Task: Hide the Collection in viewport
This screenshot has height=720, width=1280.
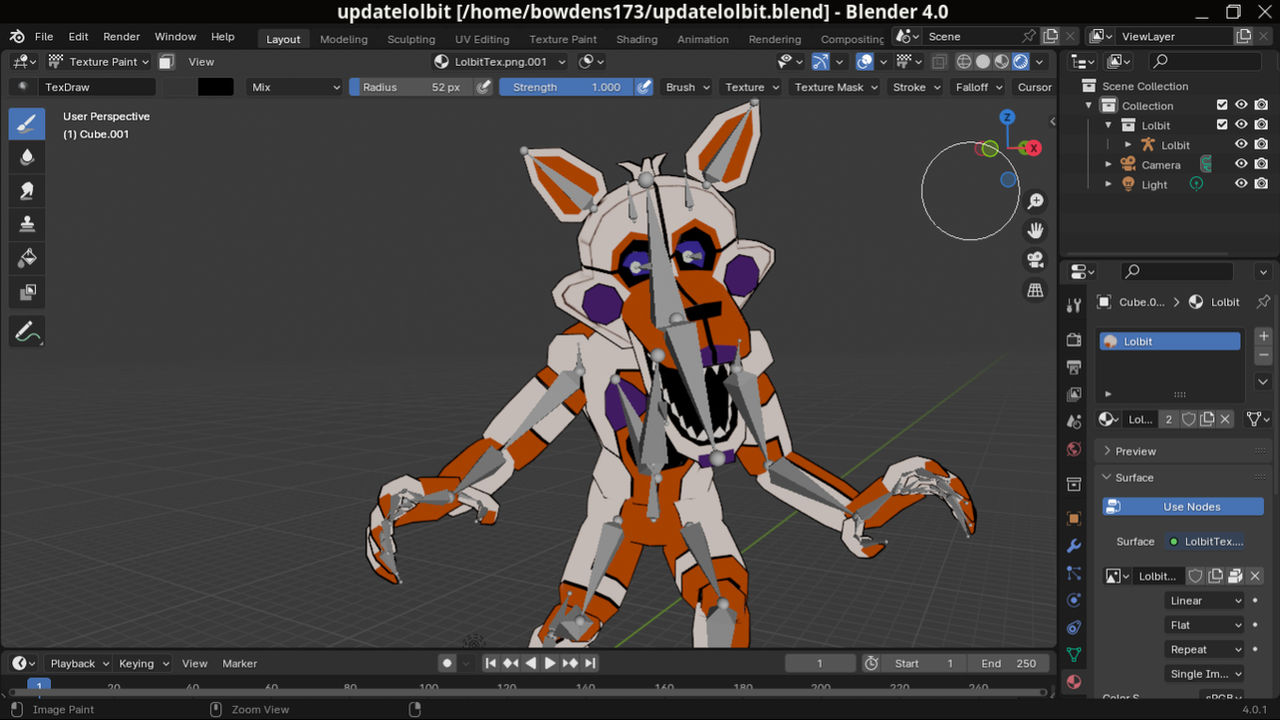Action: 1241,105
